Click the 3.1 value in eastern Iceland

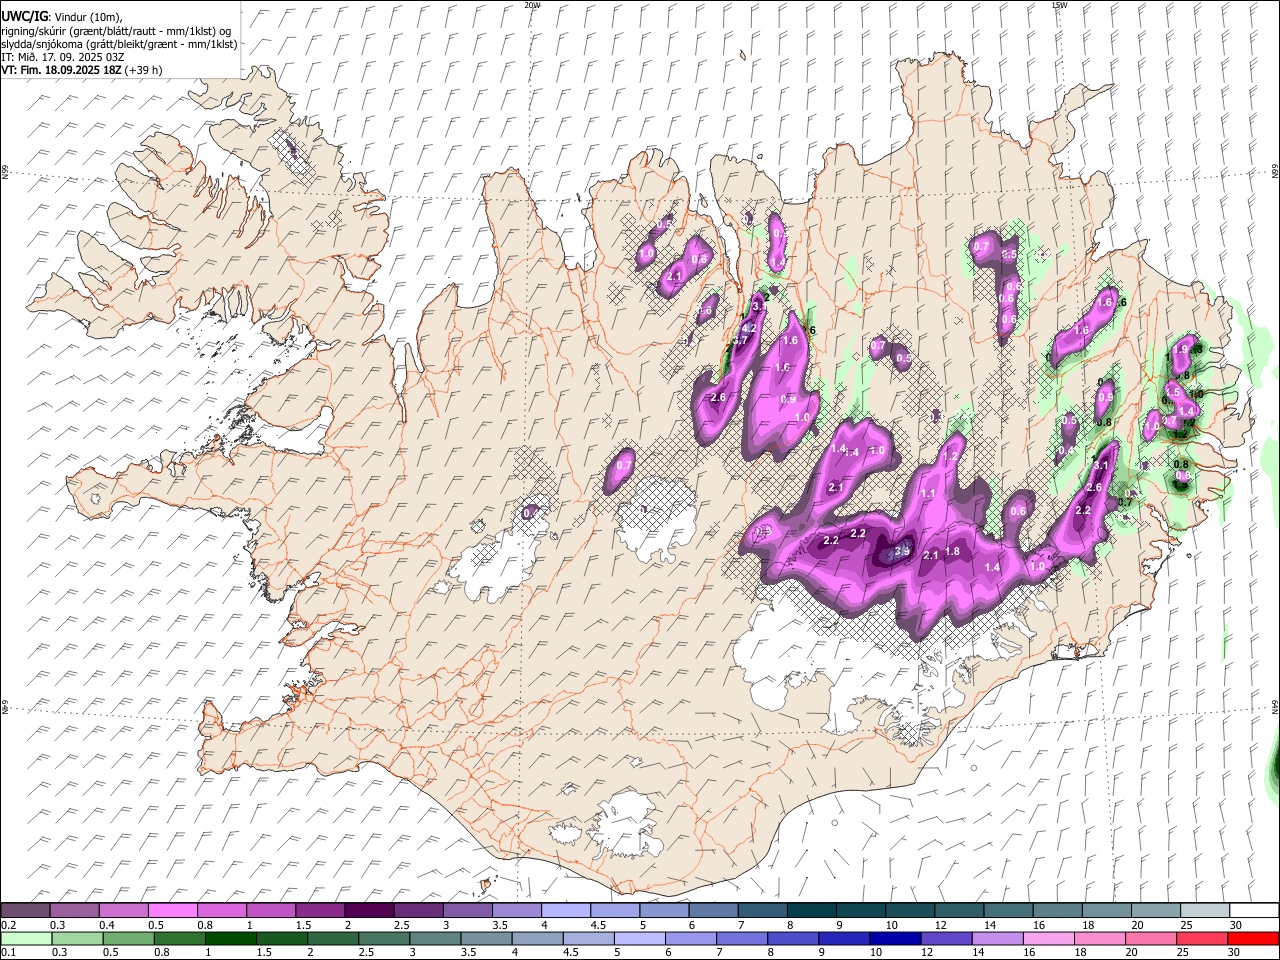point(1102,465)
